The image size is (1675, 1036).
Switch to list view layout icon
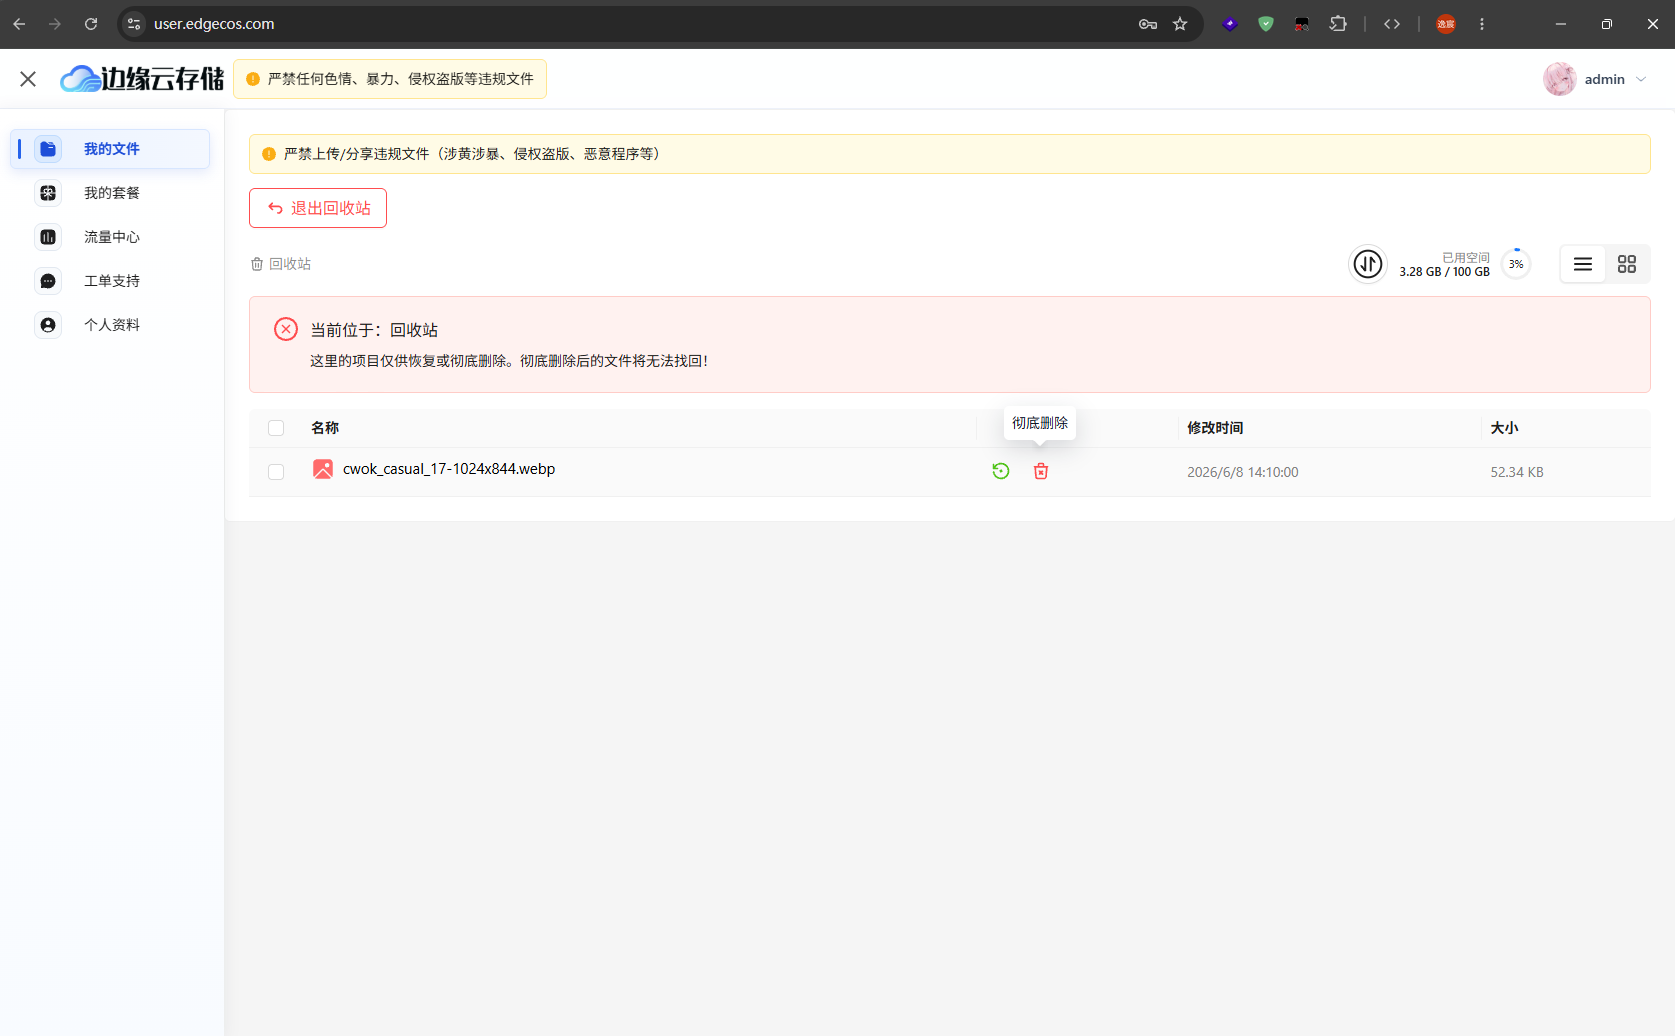(x=1583, y=264)
